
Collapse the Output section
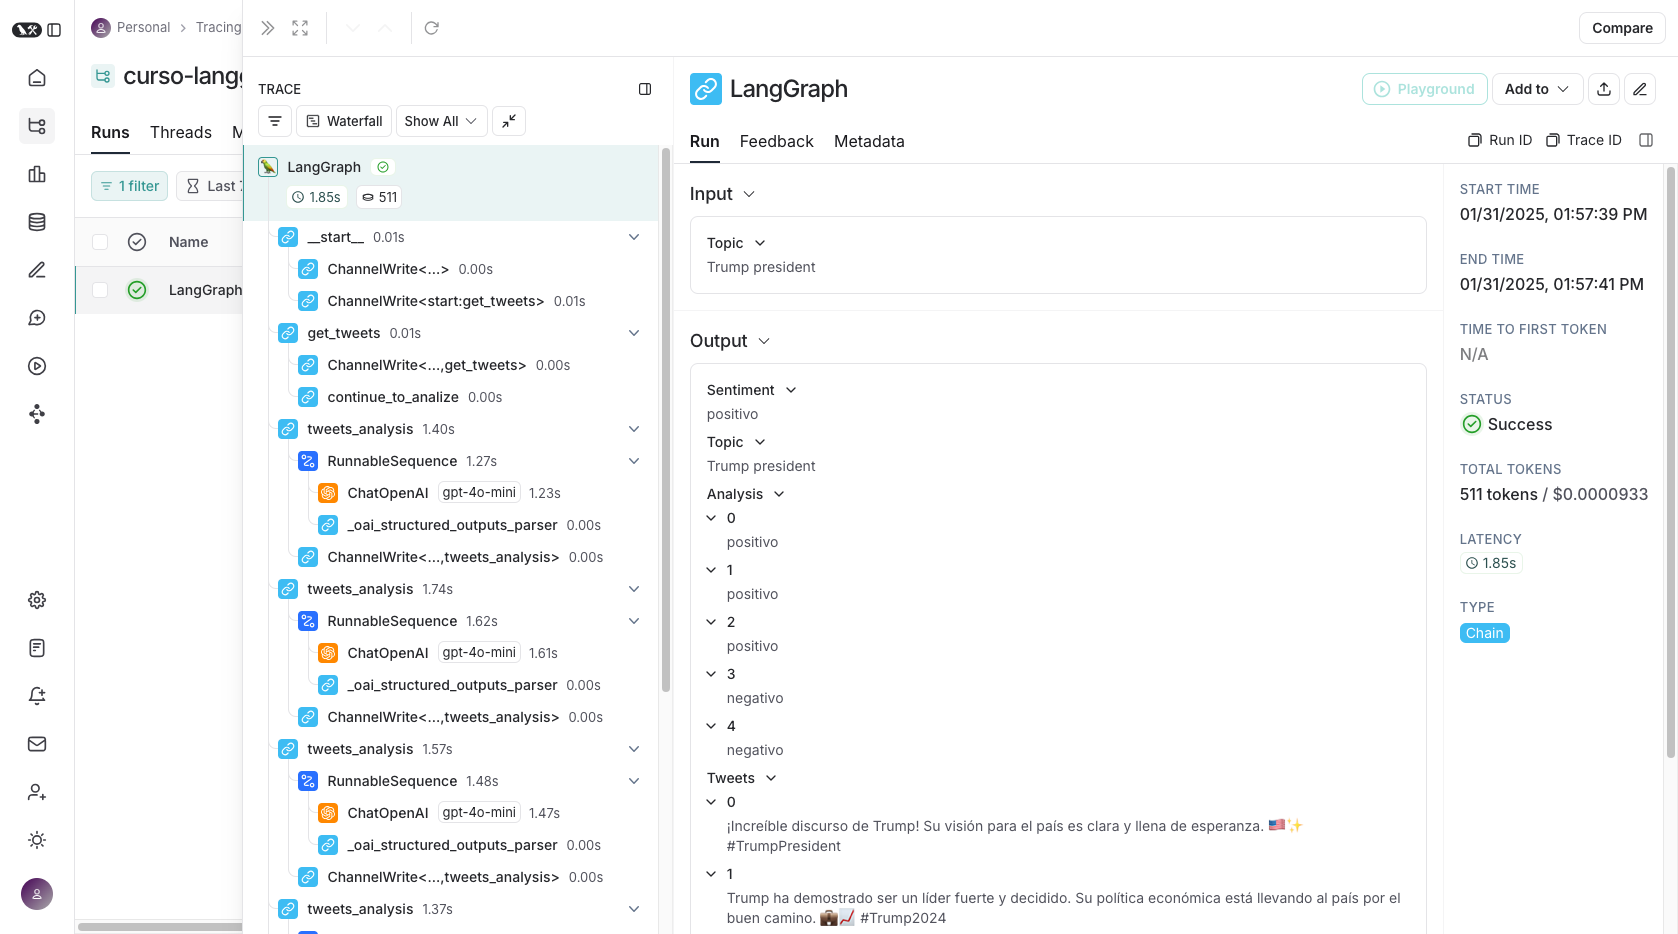[764, 341]
